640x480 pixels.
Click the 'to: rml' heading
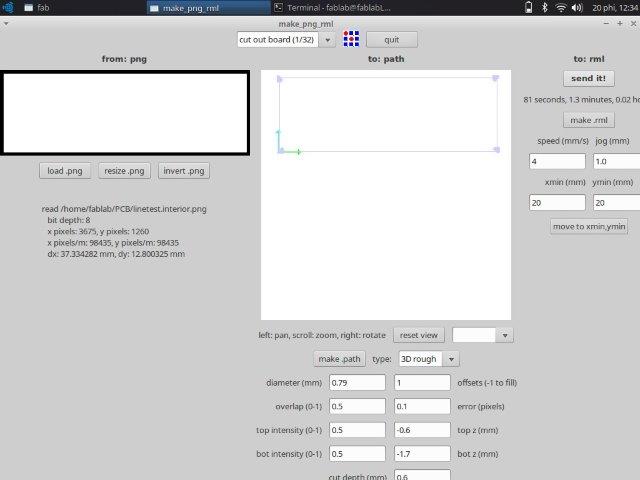tap(589, 59)
